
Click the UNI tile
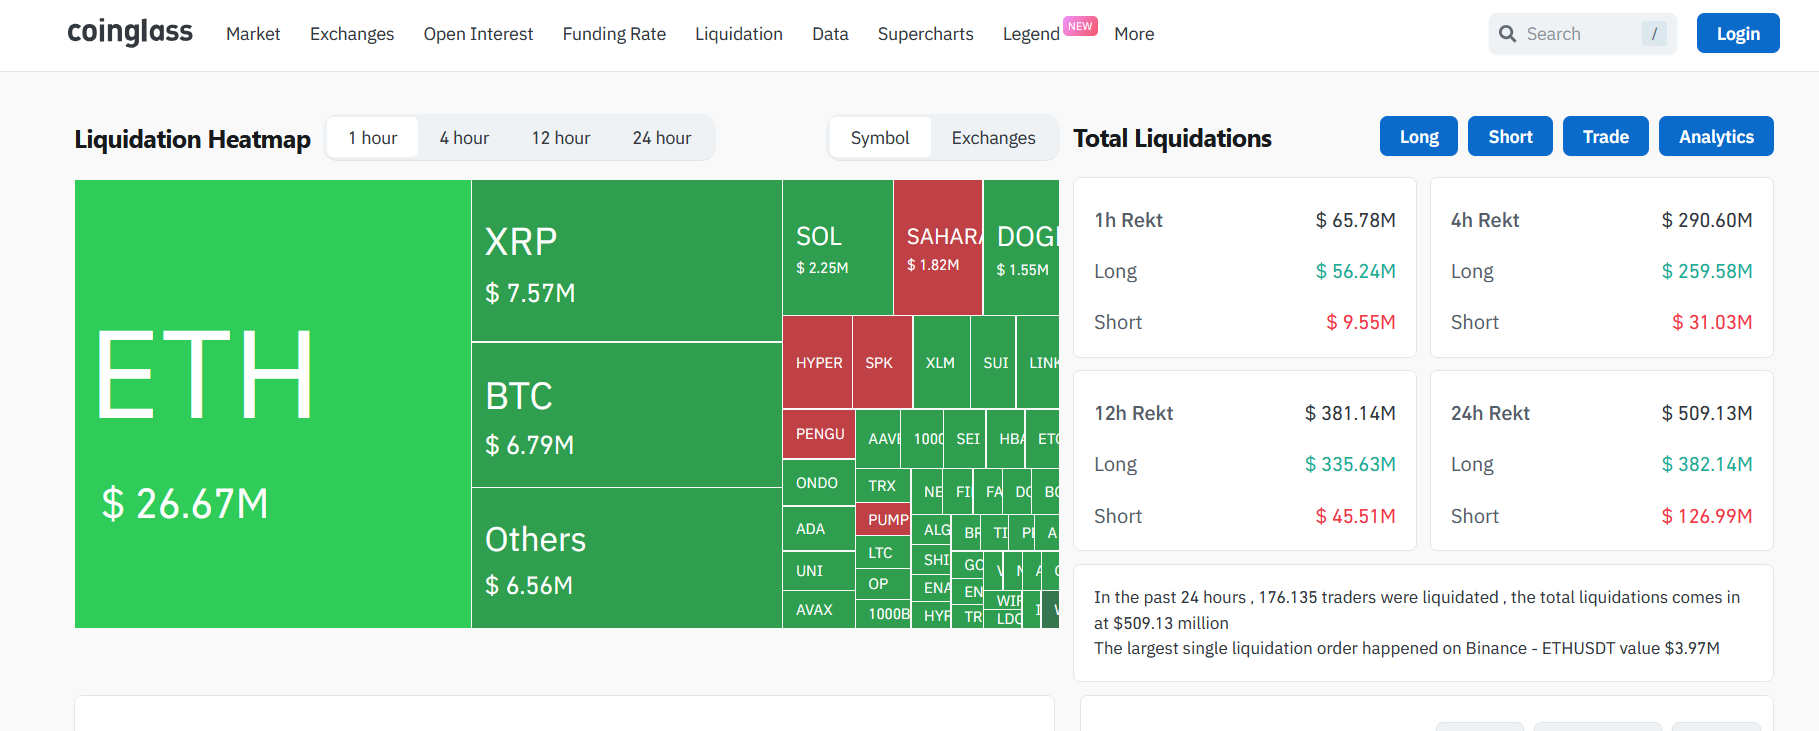tap(819, 570)
